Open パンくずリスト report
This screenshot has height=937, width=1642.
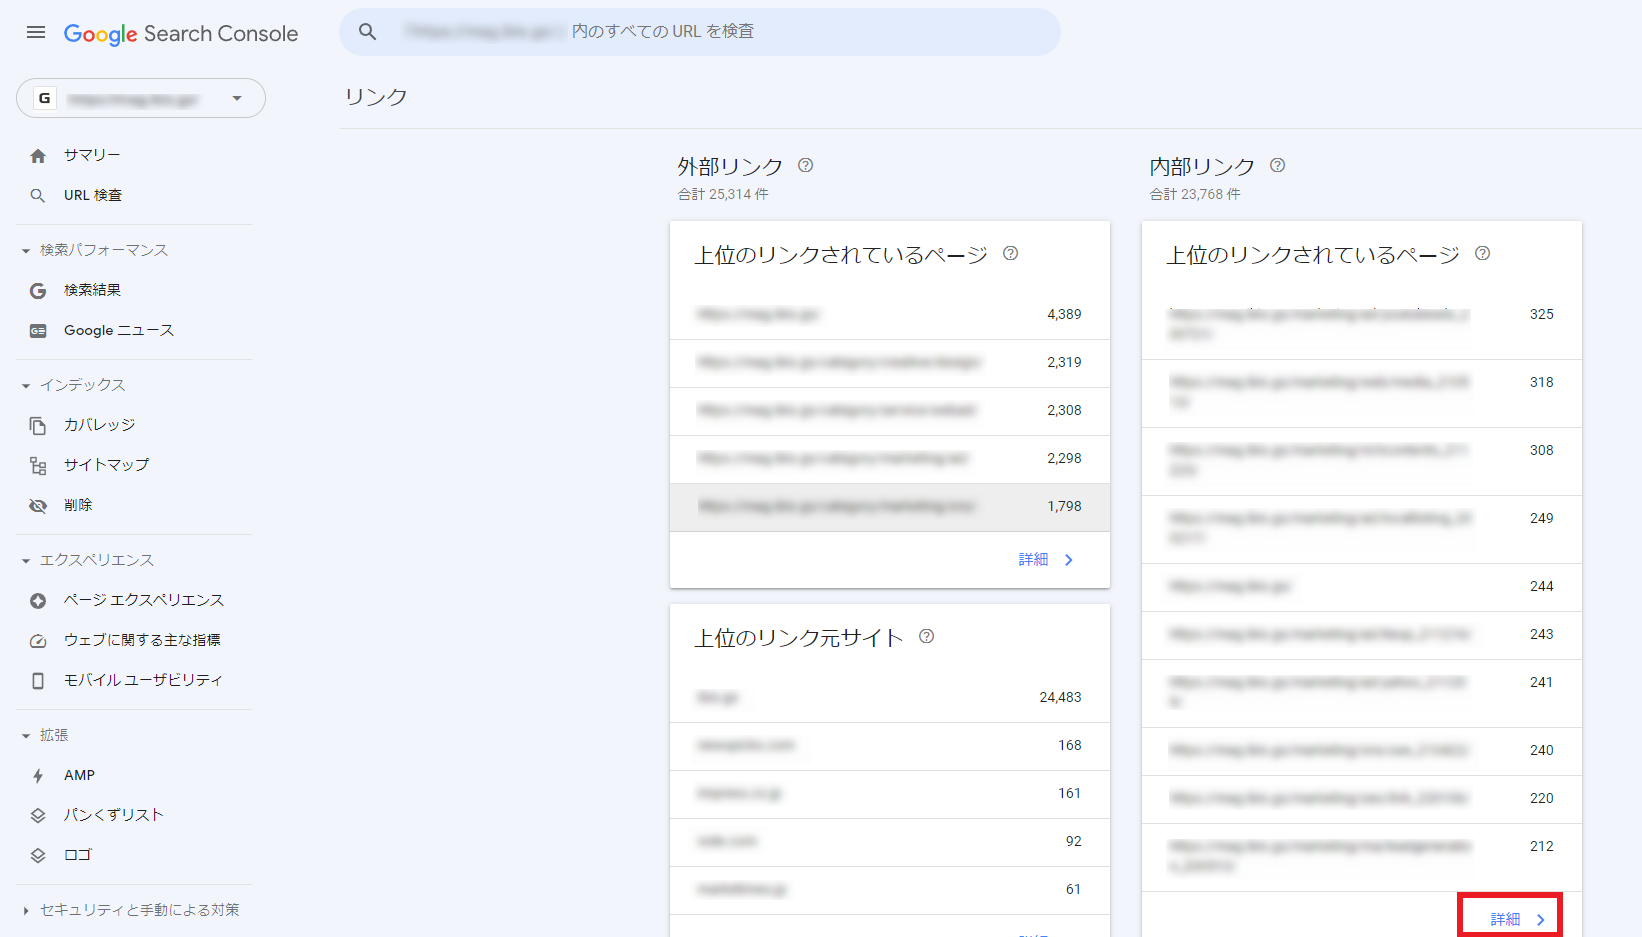pos(113,815)
